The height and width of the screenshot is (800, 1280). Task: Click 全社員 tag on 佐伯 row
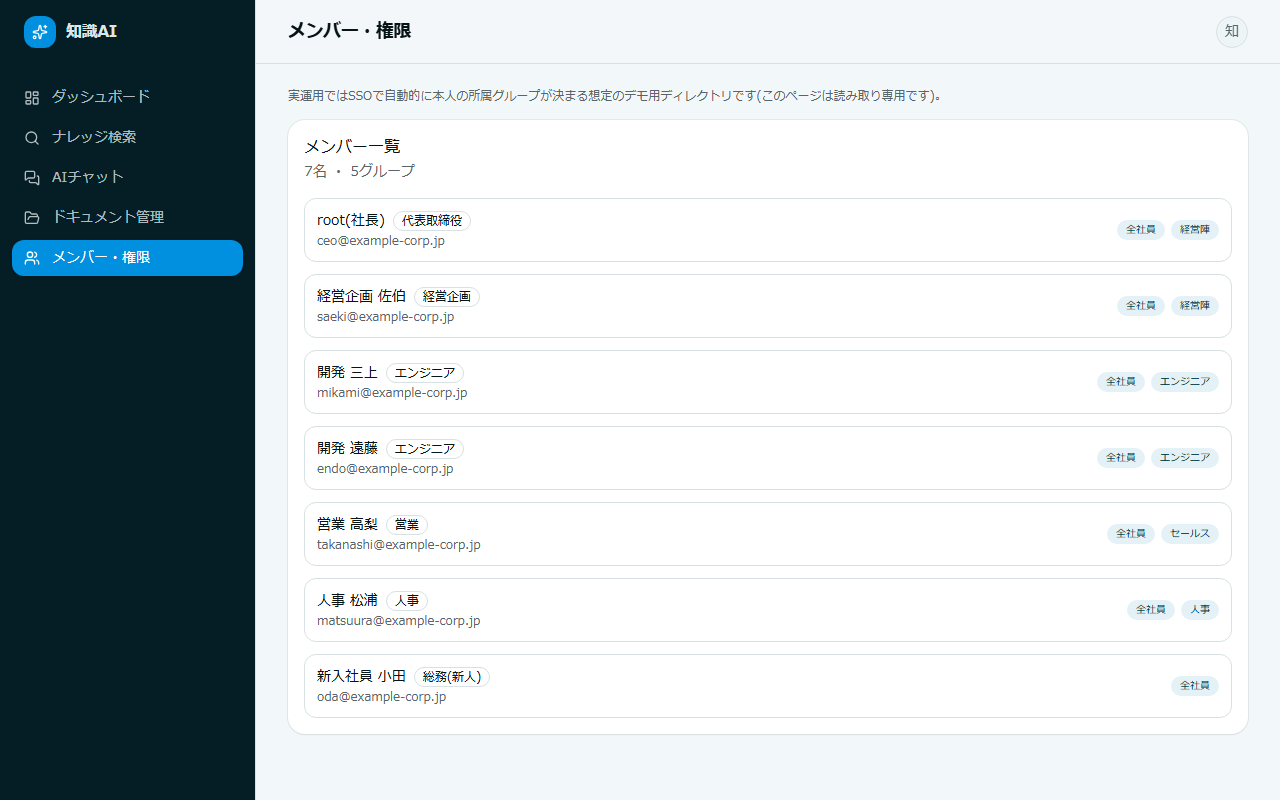coord(1141,306)
